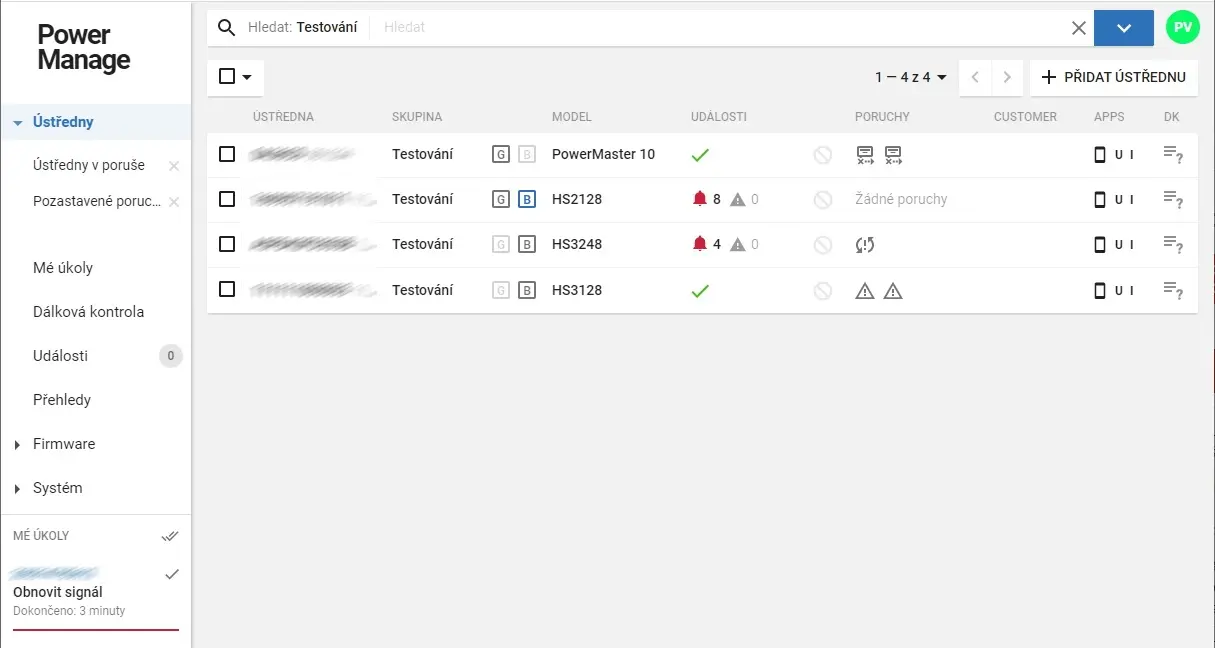The height and width of the screenshot is (648, 1215).
Task: Collapse the Ústředny sidebar section
Action: click(x=18, y=123)
